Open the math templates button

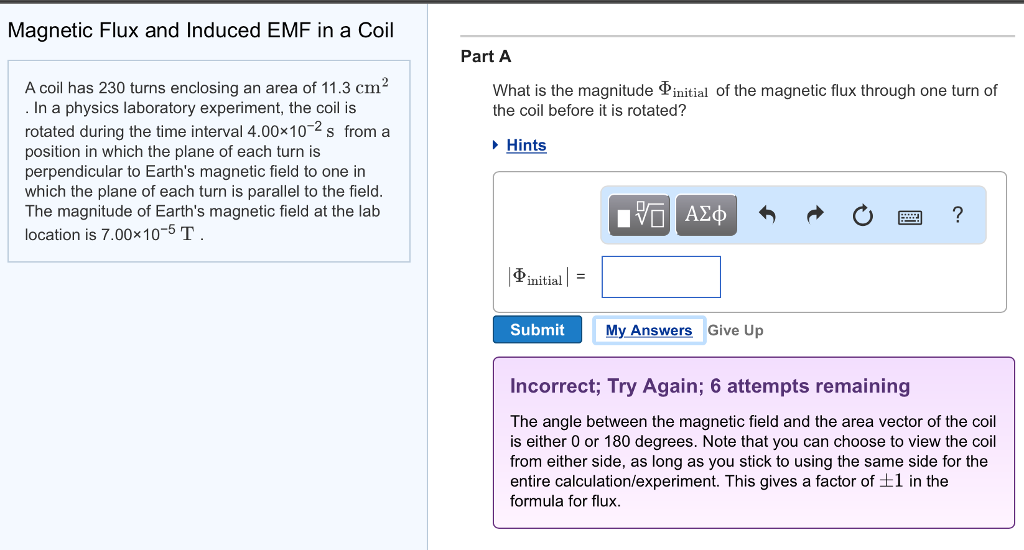pos(640,215)
